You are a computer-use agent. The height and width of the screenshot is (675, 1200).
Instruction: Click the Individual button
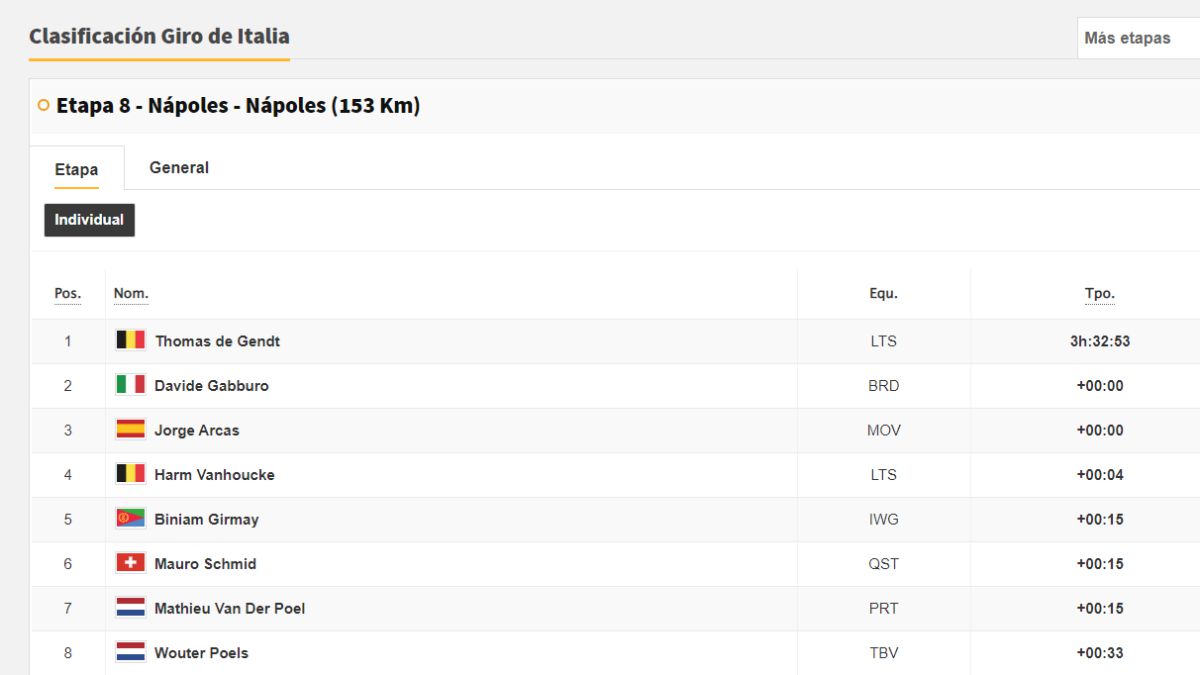[x=89, y=220]
